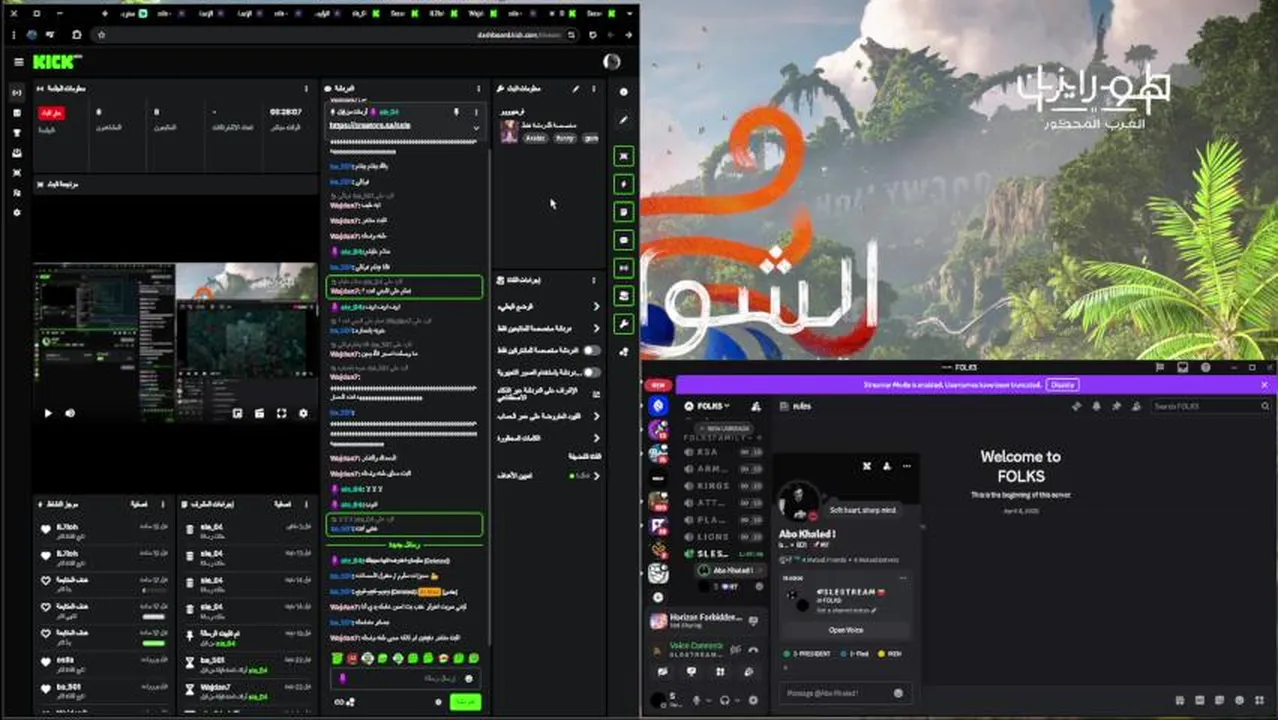Enter fullscreen on the stream preview
The image size is (1278, 720).
click(x=281, y=413)
